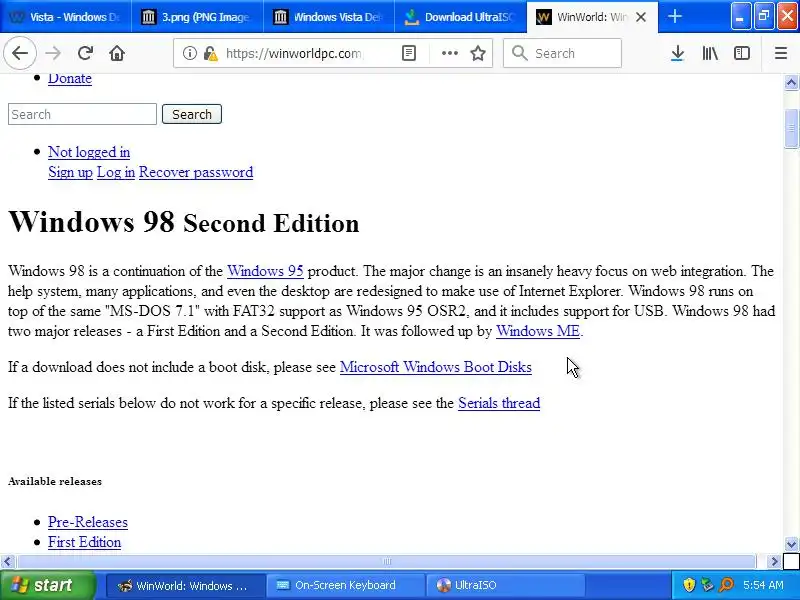Open the Firefox home page
This screenshot has height=600, width=800.
(x=117, y=53)
